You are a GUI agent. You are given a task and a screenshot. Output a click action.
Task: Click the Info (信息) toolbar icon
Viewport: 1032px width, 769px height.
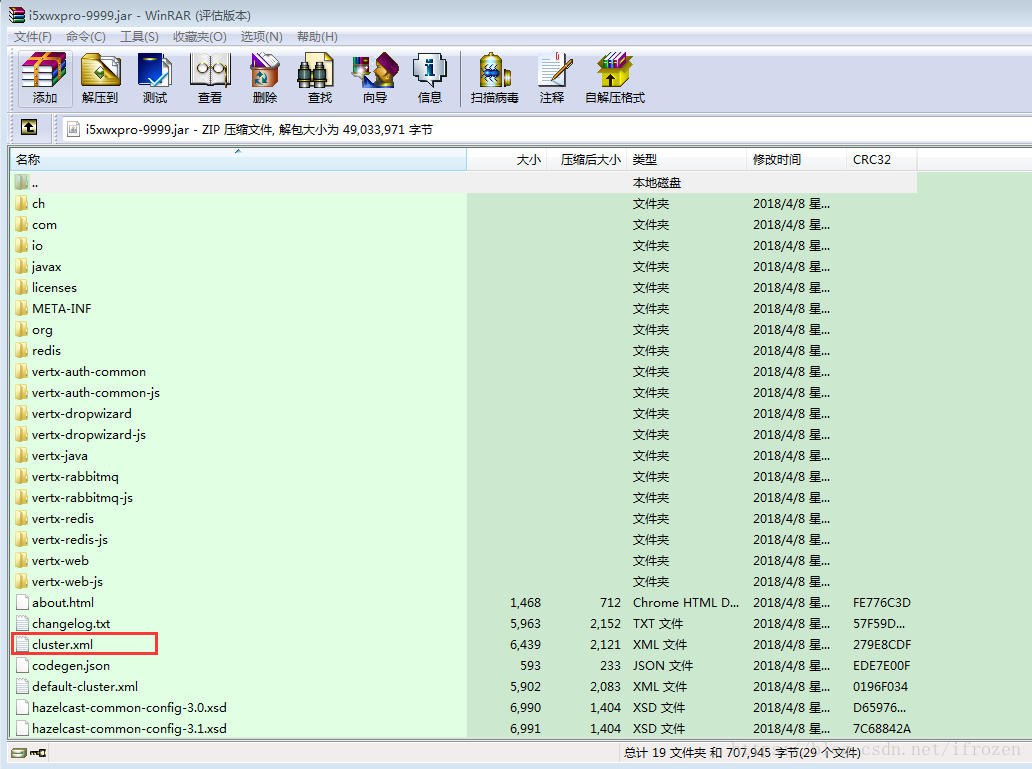pyautogui.click(x=430, y=78)
